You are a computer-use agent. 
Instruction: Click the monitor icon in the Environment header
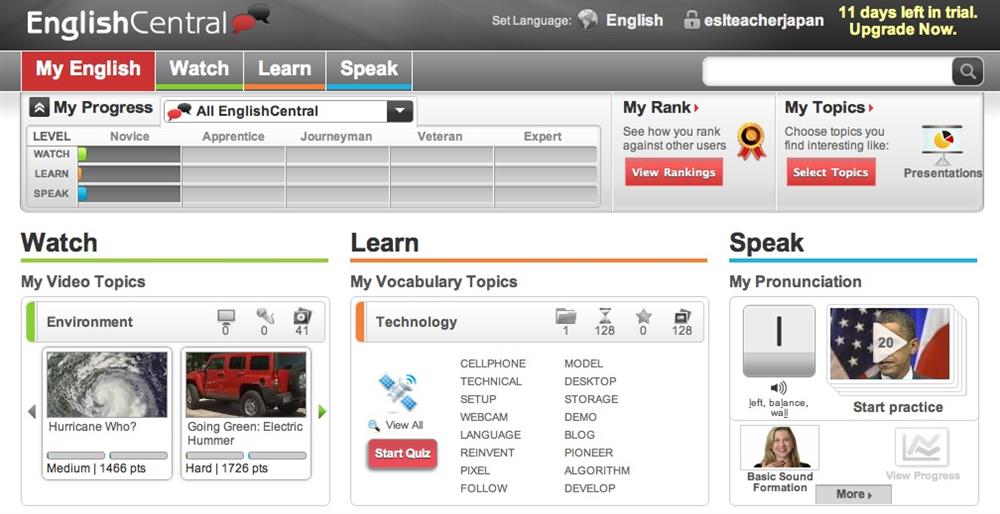pyautogui.click(x=226, y=316)
